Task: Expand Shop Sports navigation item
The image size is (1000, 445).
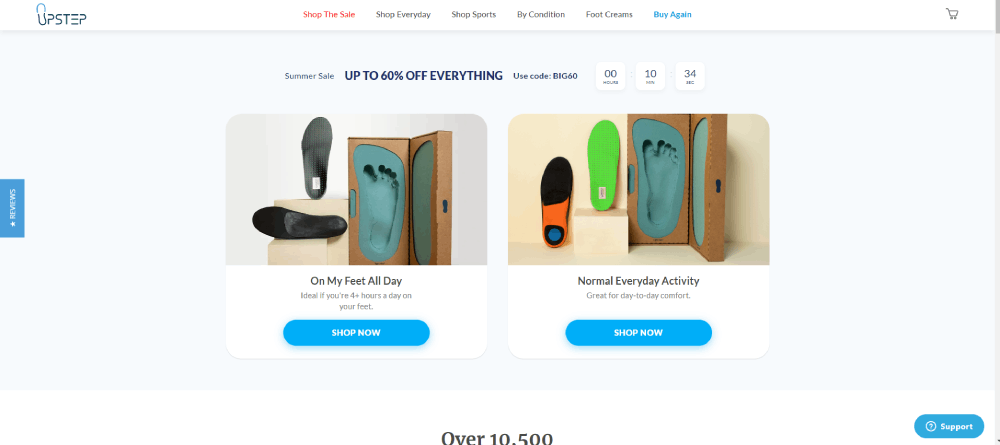Action: [474, 14]
